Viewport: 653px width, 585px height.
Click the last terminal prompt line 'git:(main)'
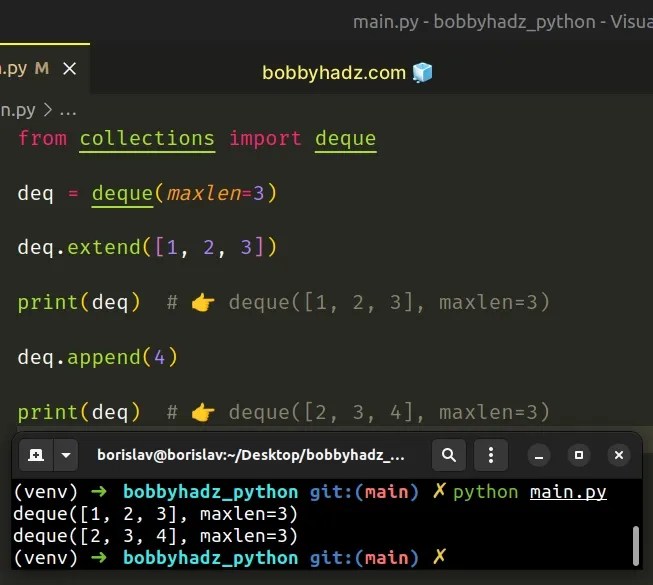click(x=364, y=558)
